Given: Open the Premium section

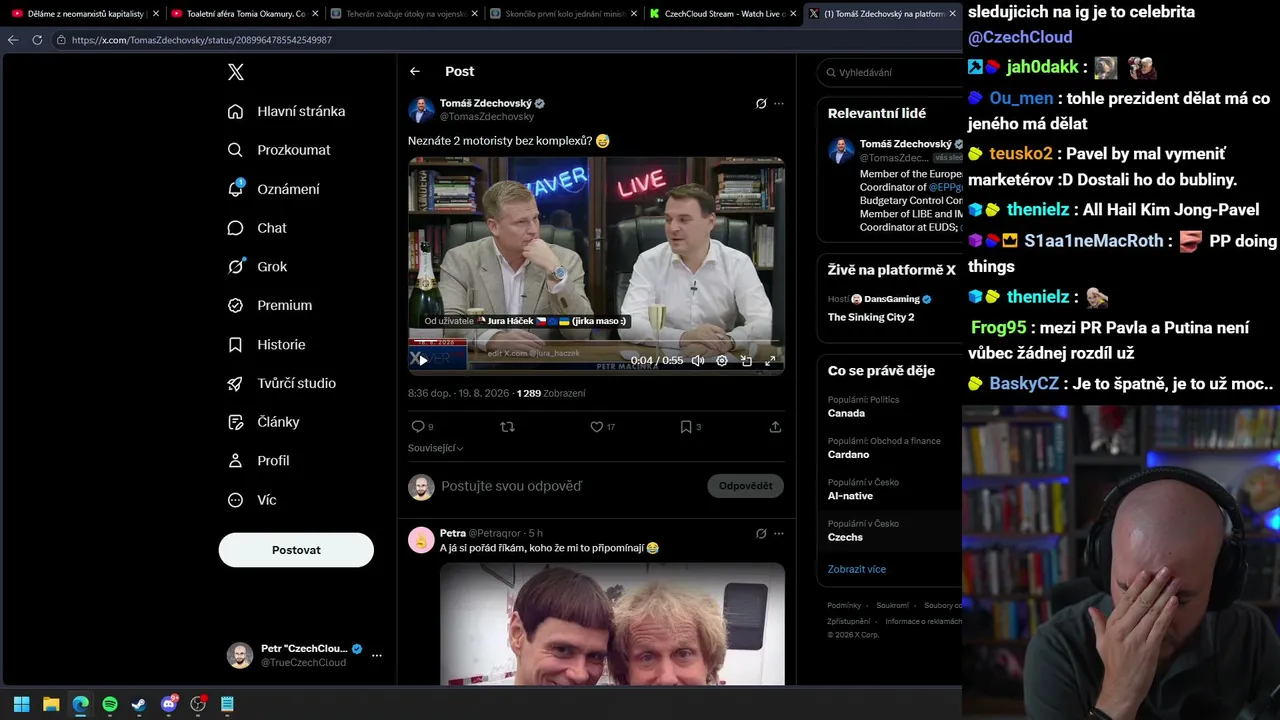Looking at the screenshot, I should point(269,305).
